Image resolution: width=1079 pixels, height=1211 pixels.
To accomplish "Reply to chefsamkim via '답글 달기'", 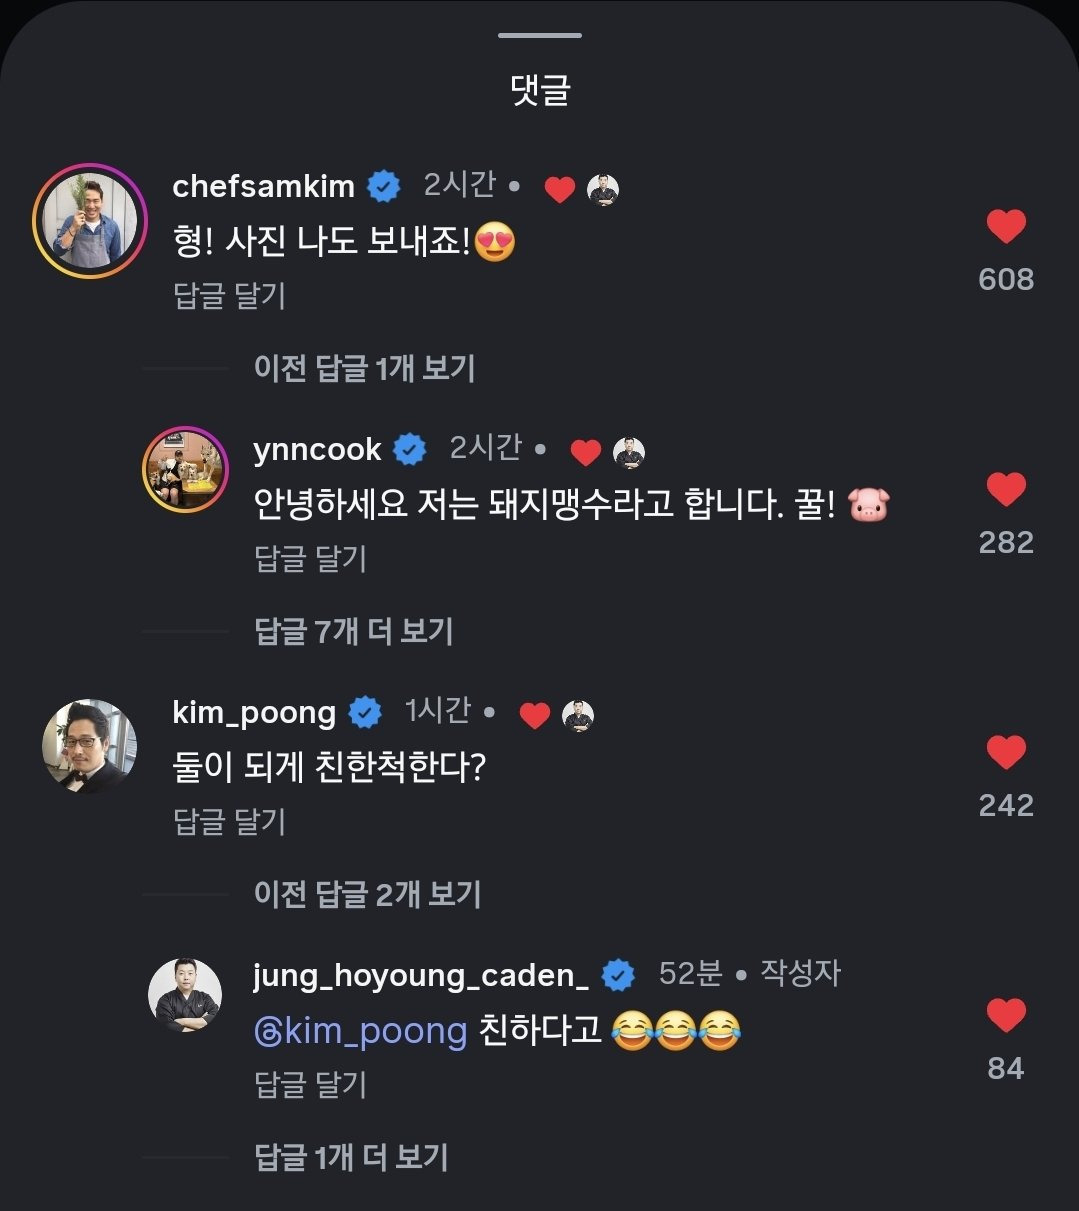I will (230, 296).
